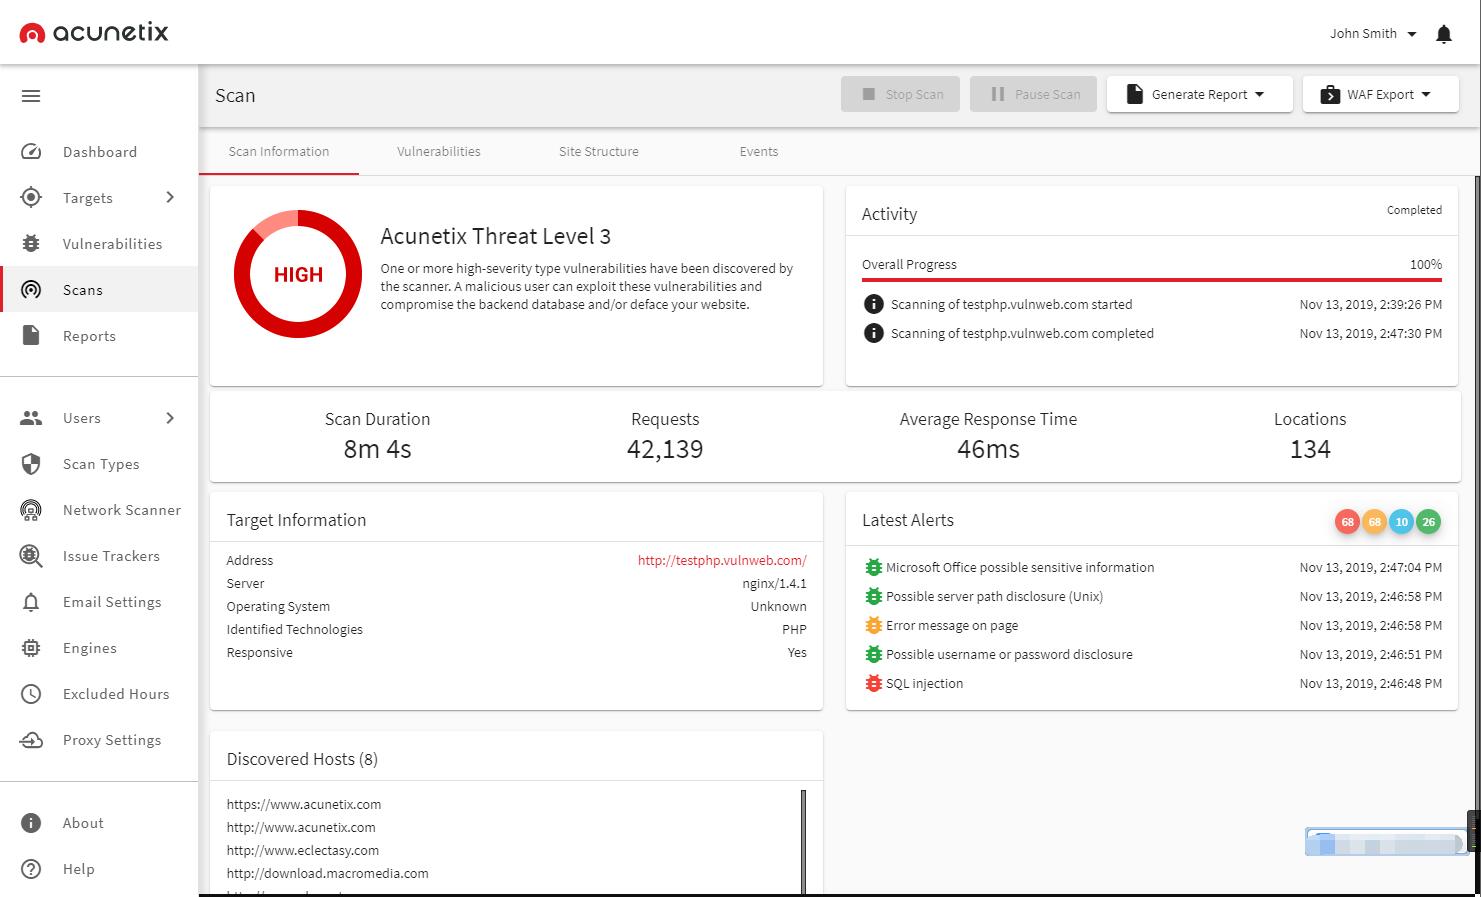Screen dimensions: 1481x897
Task: Click the Discovered Hosts list scrollbar
Action: [x=803, y=842]
